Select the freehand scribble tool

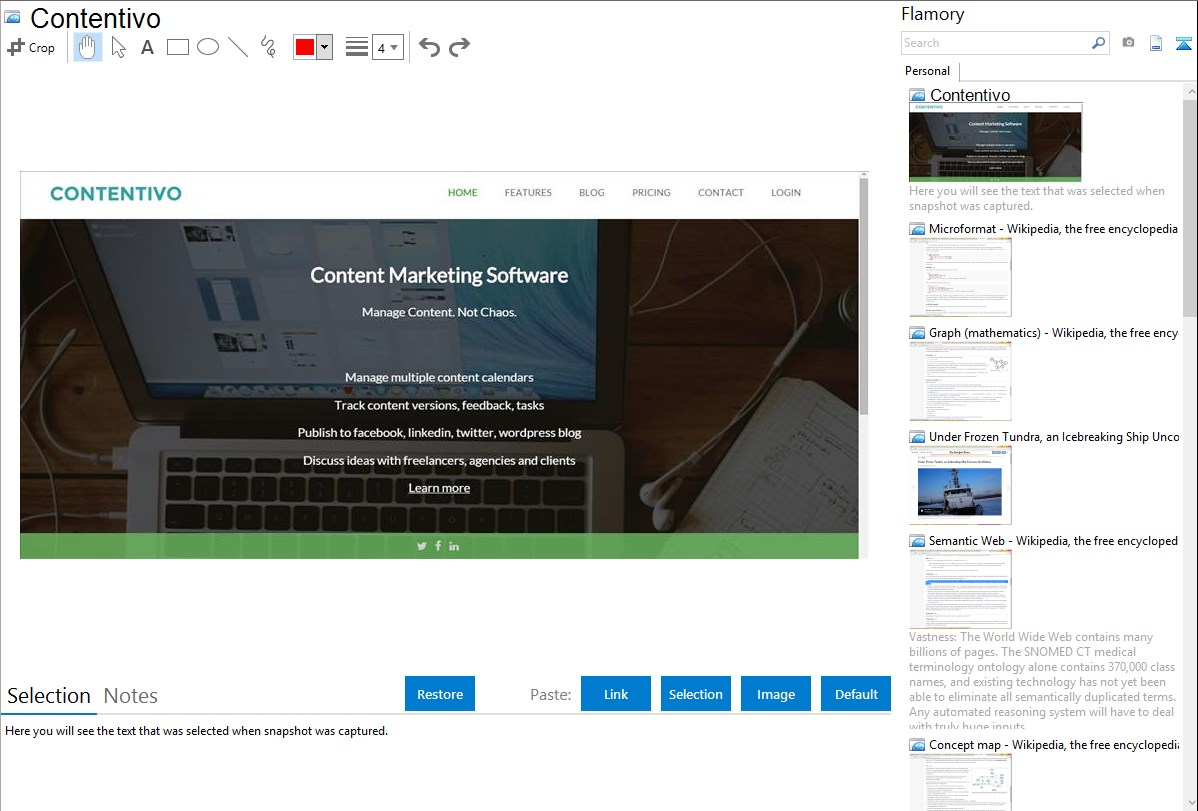(x=268, y=47)
